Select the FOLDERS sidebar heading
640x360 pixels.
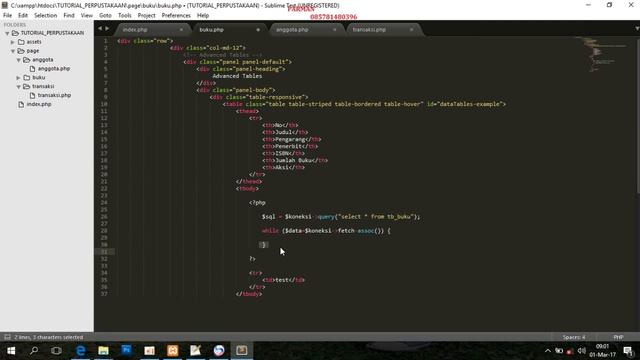pos(15,25)
